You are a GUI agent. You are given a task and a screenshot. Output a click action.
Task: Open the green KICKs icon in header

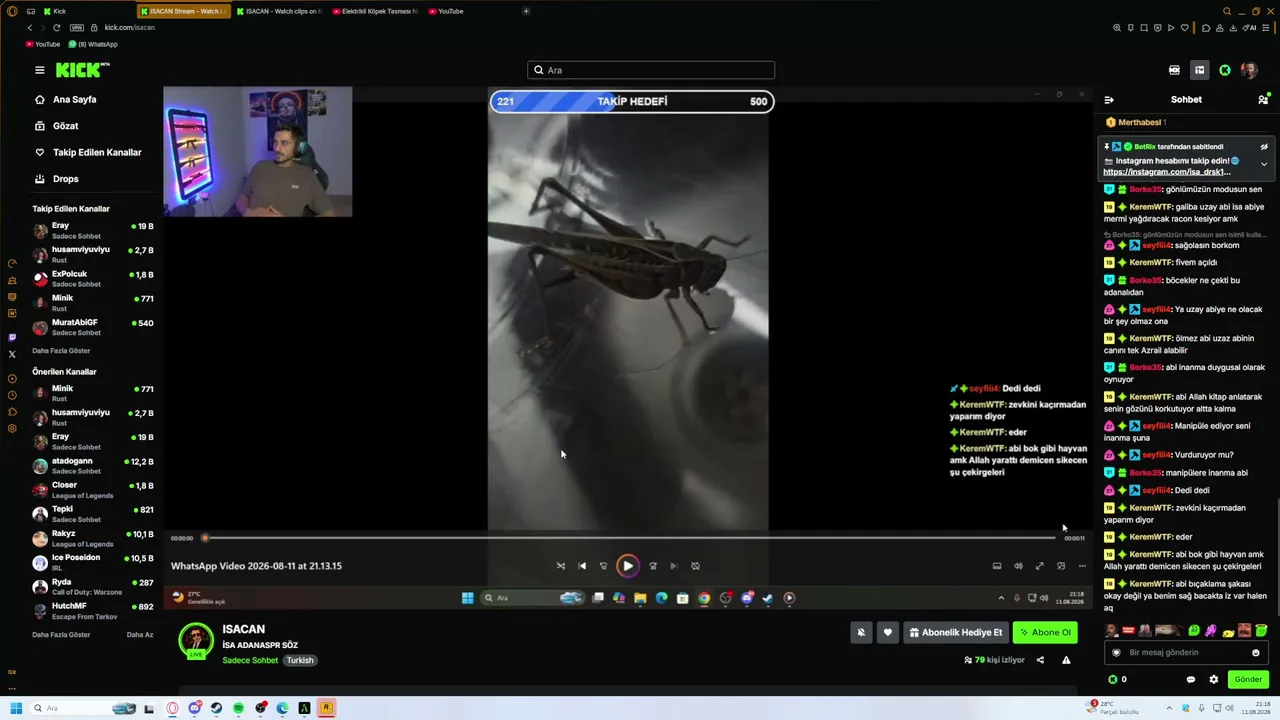coord(1225,70)
